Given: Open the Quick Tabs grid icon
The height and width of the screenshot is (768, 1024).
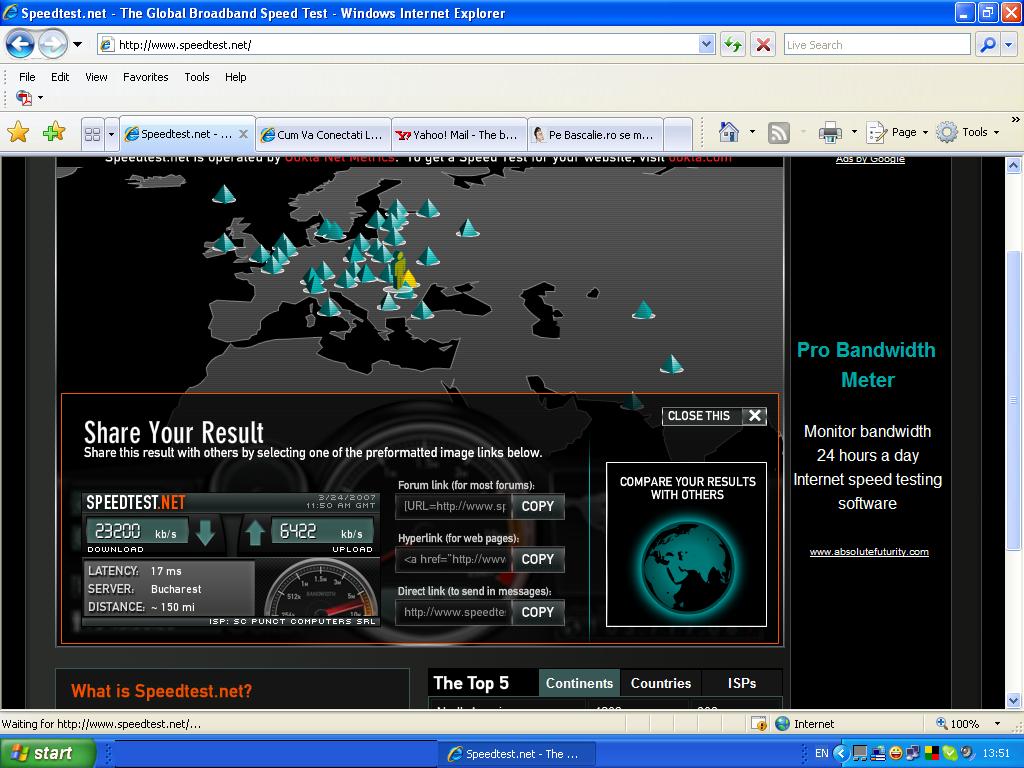Looking at the screenshot, I should (x=92, y=133).
